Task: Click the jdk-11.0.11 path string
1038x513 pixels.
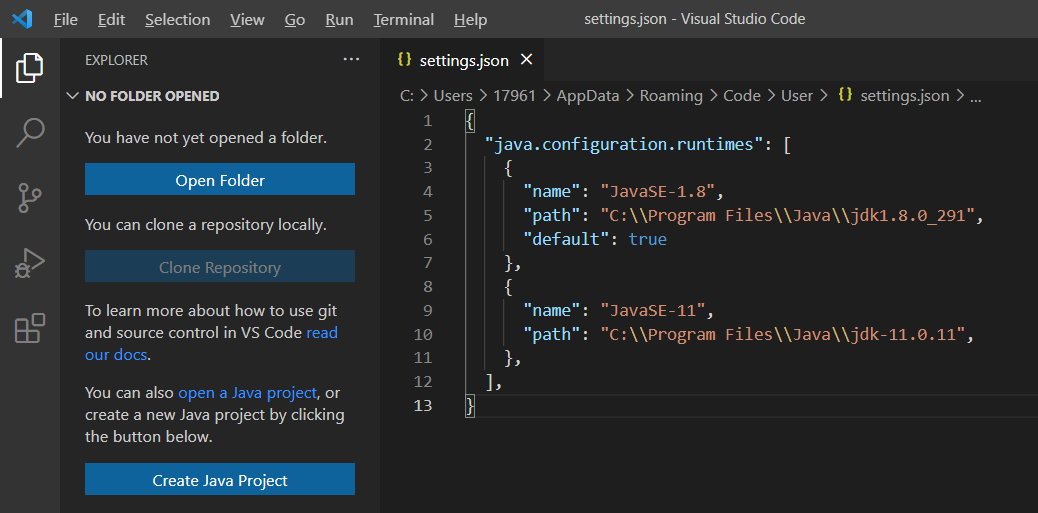Action: (x=783, y=334)
